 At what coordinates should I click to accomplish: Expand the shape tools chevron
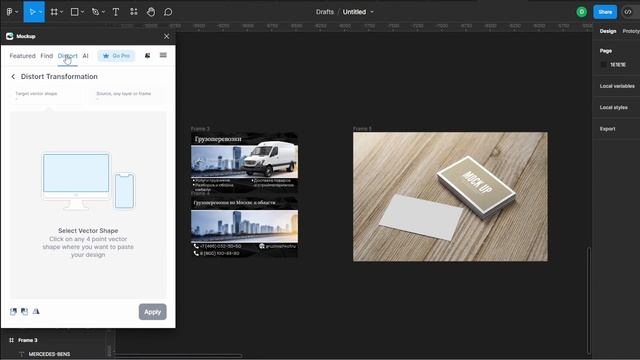pyautogui.click(x=82, y=12)
